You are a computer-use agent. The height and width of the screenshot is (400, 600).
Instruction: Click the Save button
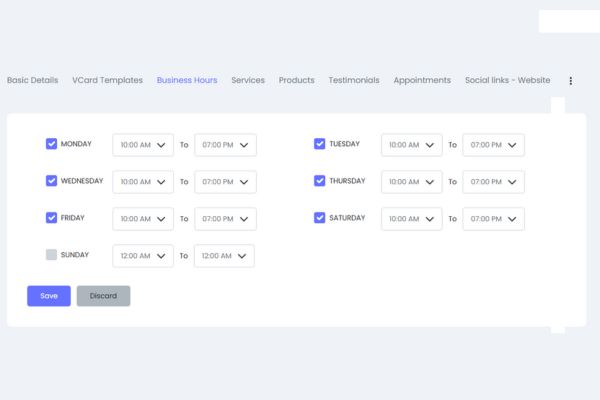pos(49,296)
